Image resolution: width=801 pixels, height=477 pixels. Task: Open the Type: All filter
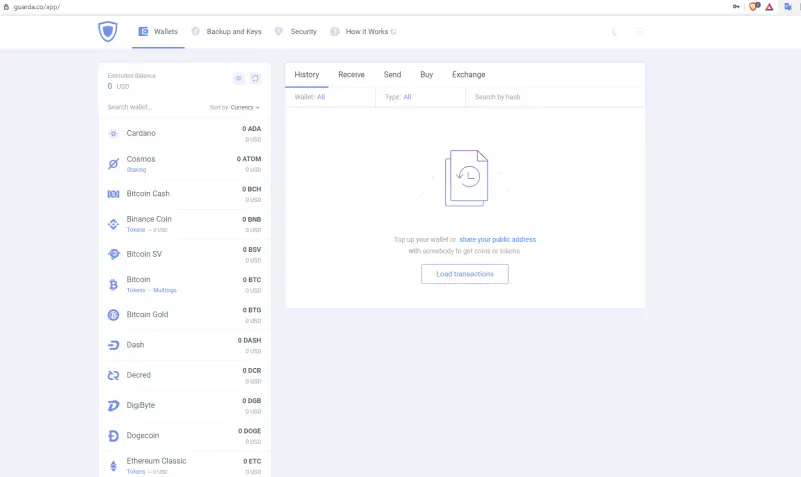398,97
